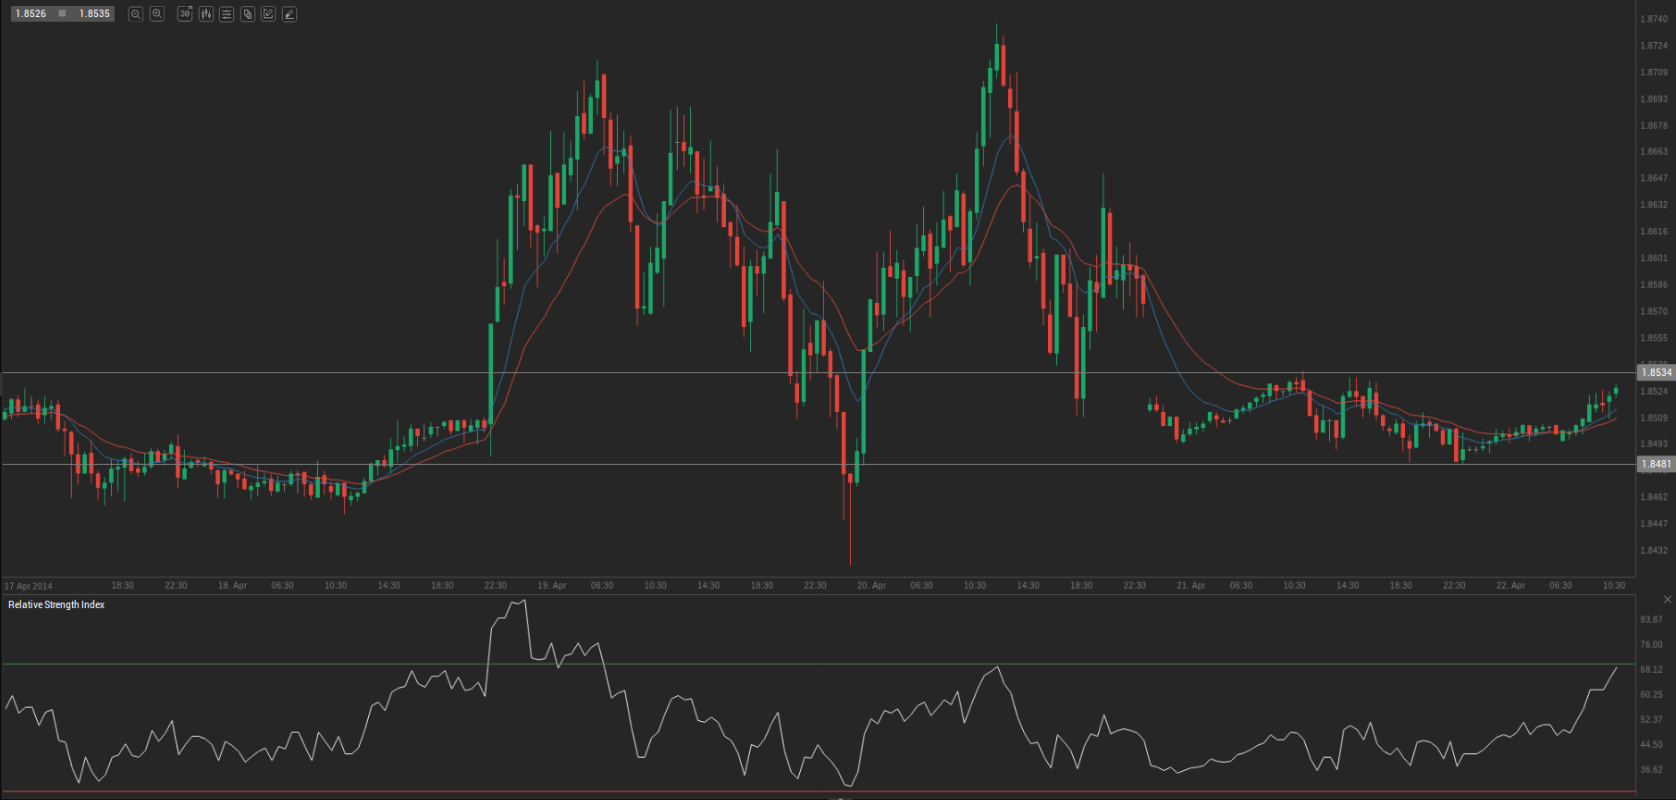Click the 22. Apr date marker
The height and width of the screenshot is (800, 1676).
tap(1510, 586)
